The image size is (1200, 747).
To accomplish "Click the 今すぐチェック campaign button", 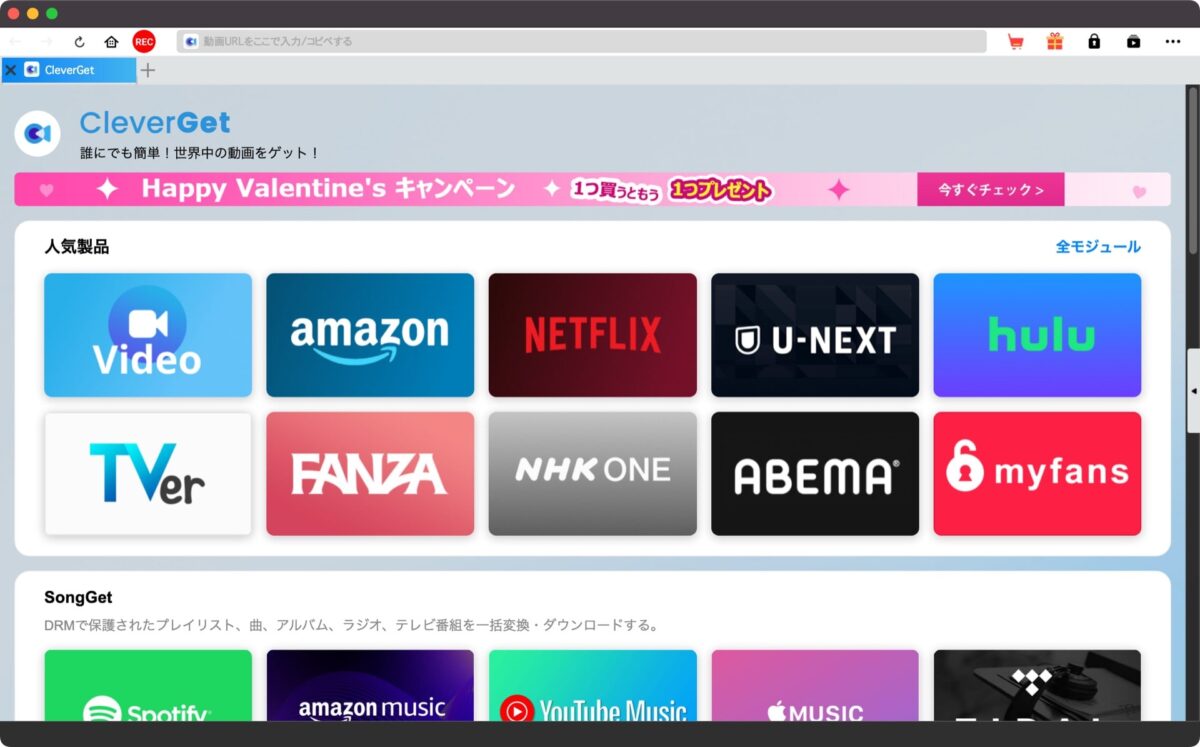I will point(990,189).
